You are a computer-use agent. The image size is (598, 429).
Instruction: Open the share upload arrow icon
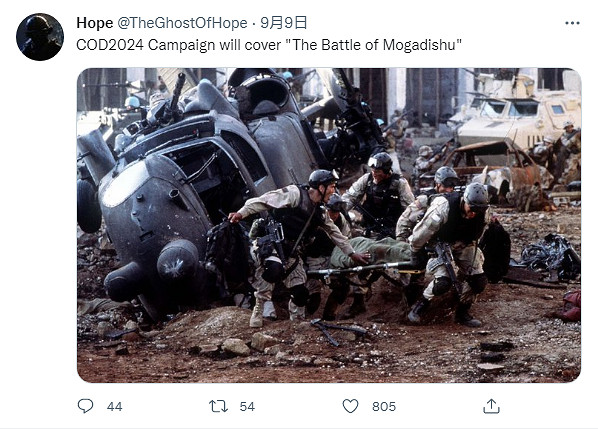491,406
